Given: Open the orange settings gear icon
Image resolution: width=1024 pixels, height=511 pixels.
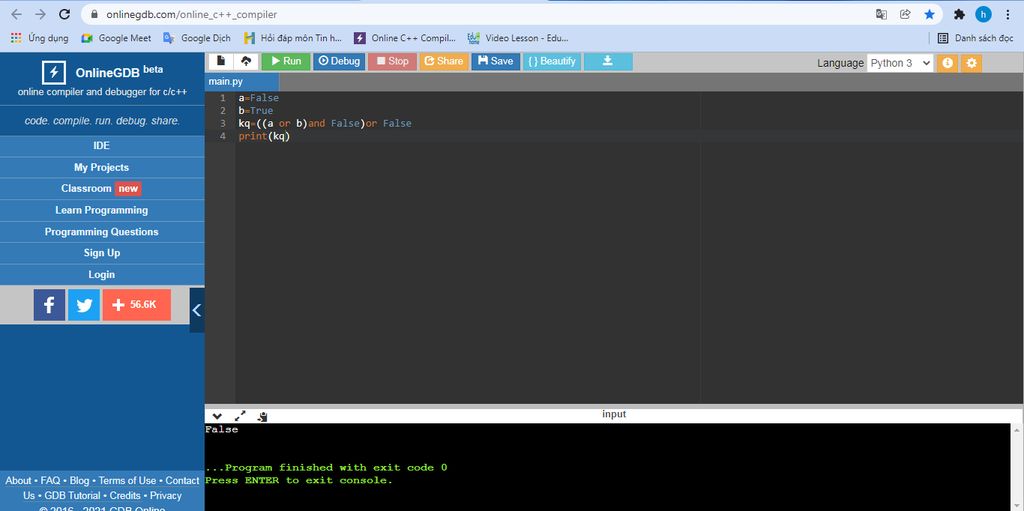Looking at the screenshot, I should (x=972, y=63).
